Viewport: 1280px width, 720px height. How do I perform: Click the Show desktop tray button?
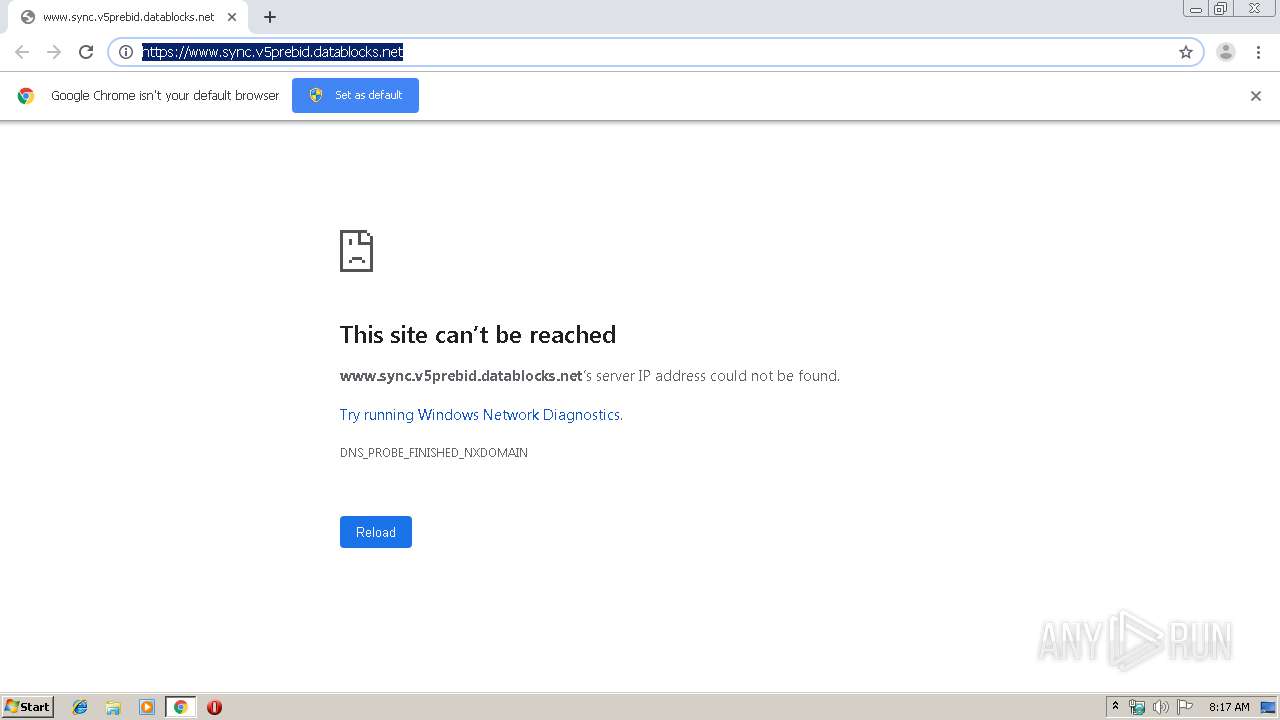[1269, 707]
